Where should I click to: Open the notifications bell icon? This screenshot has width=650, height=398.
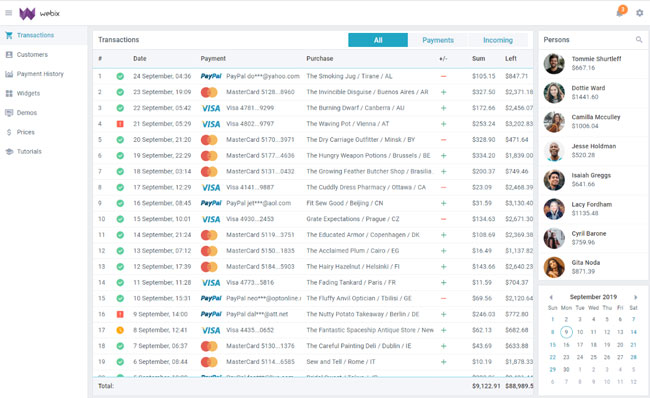[620, 13]
